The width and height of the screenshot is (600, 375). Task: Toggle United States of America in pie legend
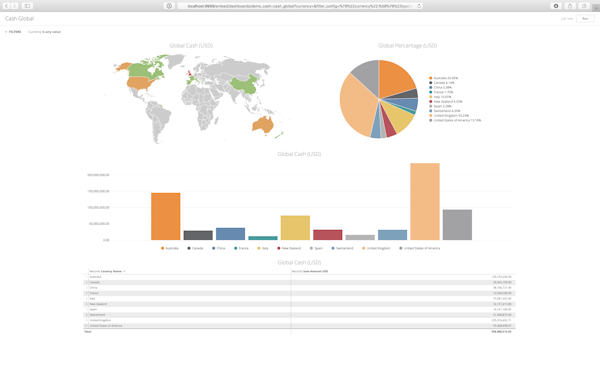455,120
